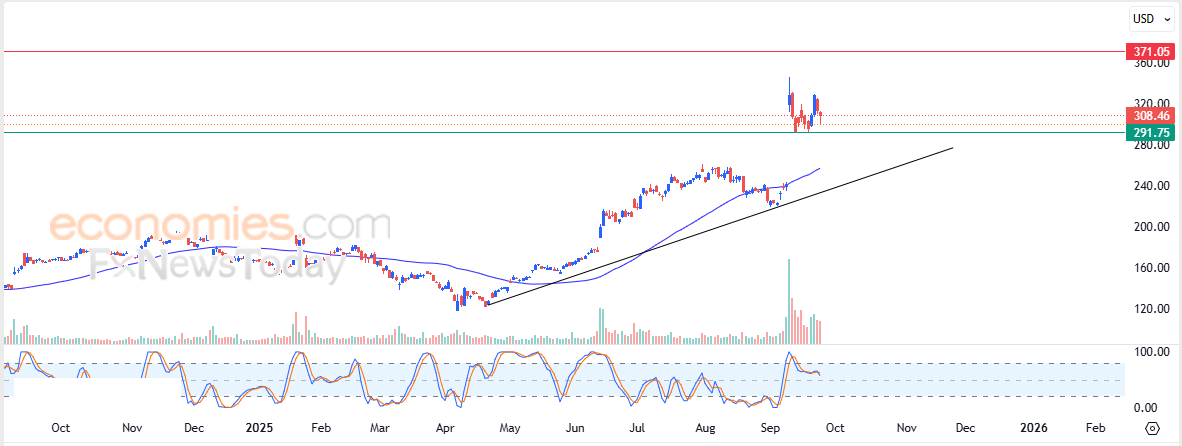Select the 308.46 current price label
Viewport: 1182px width, 446px height.
[x=1150, y=116]
